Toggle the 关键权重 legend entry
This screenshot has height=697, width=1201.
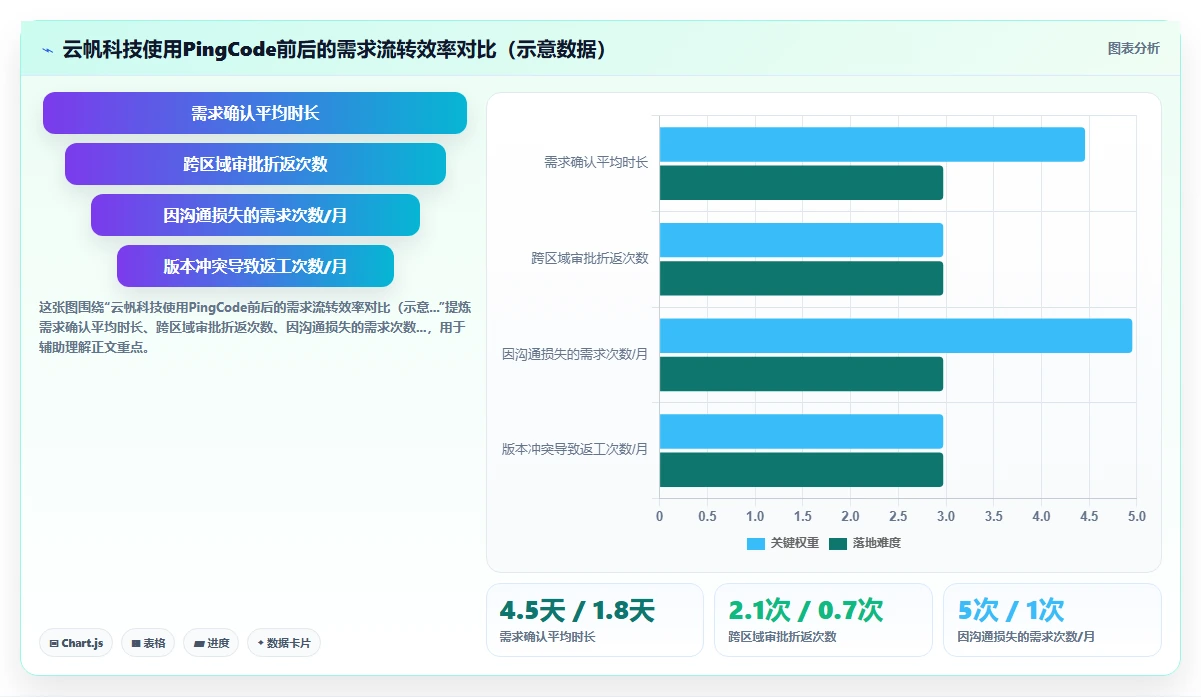(x=783, y=543)
